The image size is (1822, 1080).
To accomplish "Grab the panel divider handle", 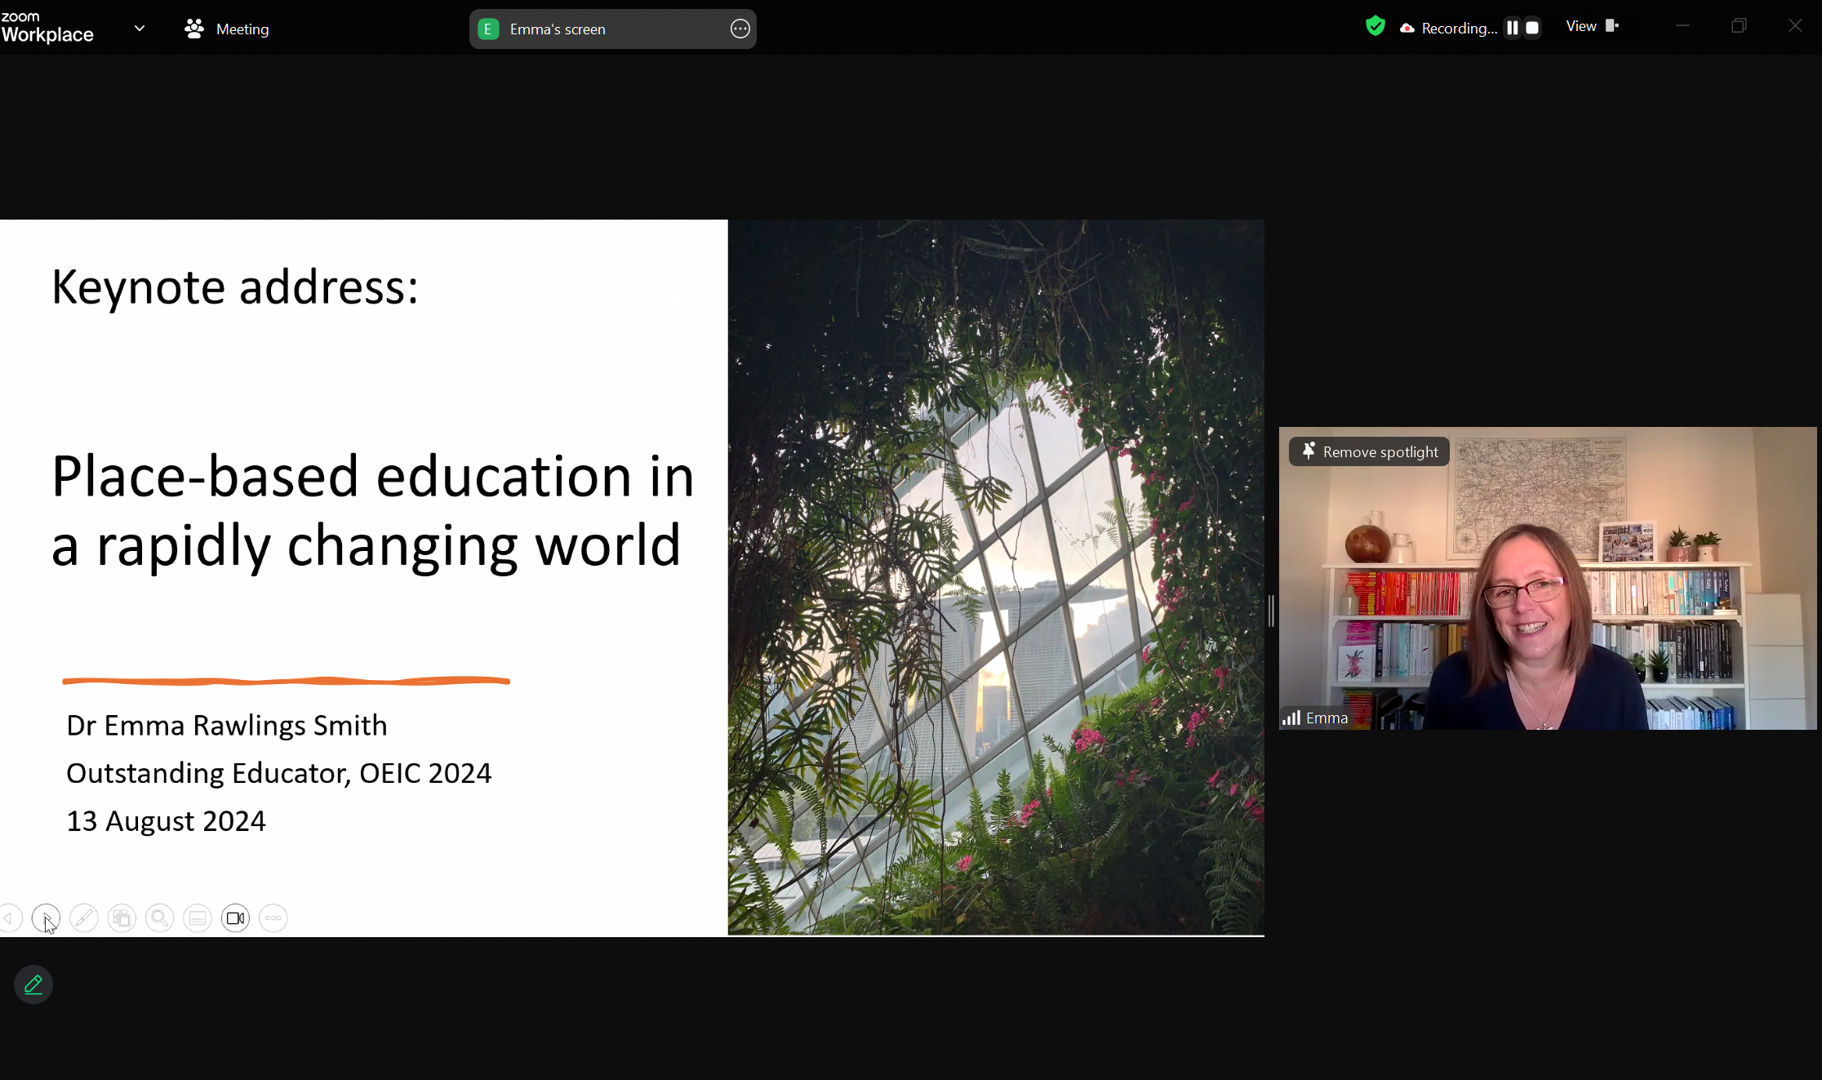I will 1271,610.
